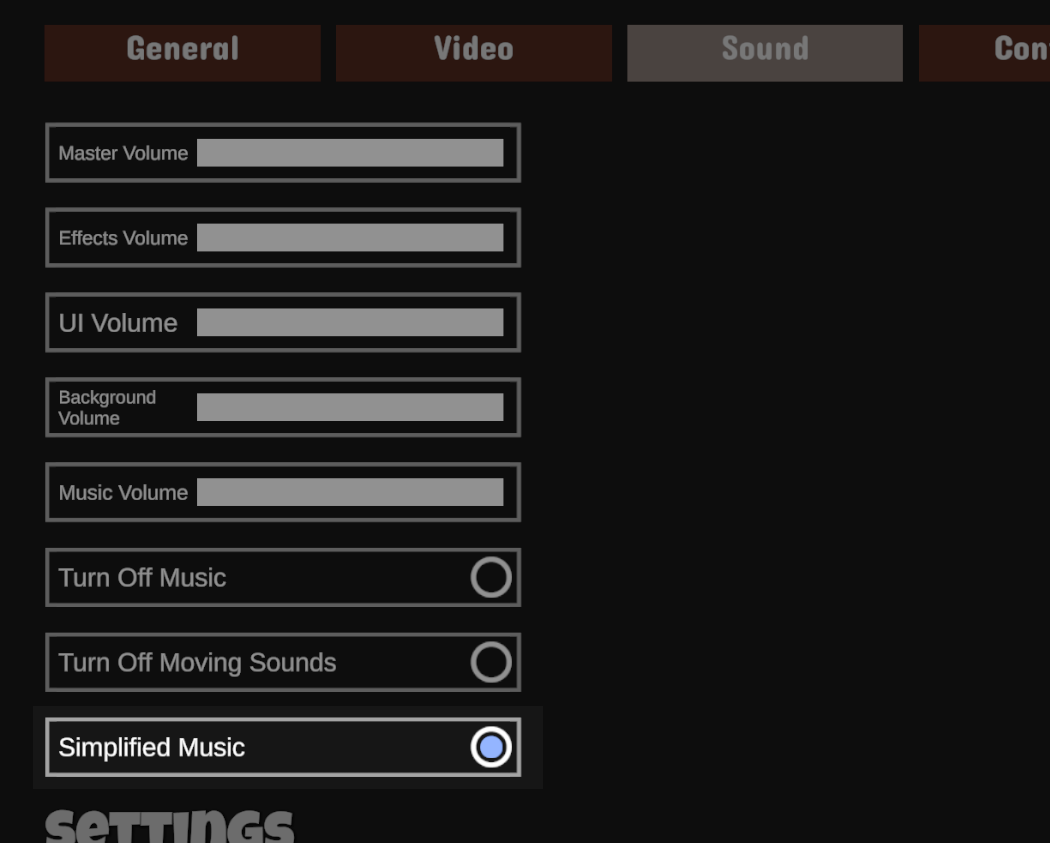Image resolution: width=1050 pixels, height=843 pixels.
Task: Click the Effects Volume label
Action: (123, 238)
